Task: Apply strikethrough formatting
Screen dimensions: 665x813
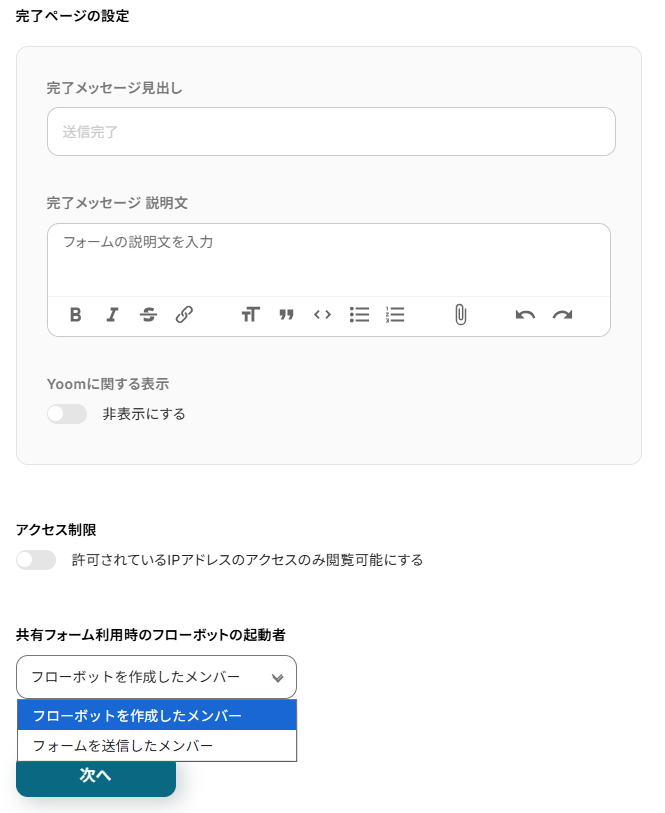Action: (x=148, y=315)
